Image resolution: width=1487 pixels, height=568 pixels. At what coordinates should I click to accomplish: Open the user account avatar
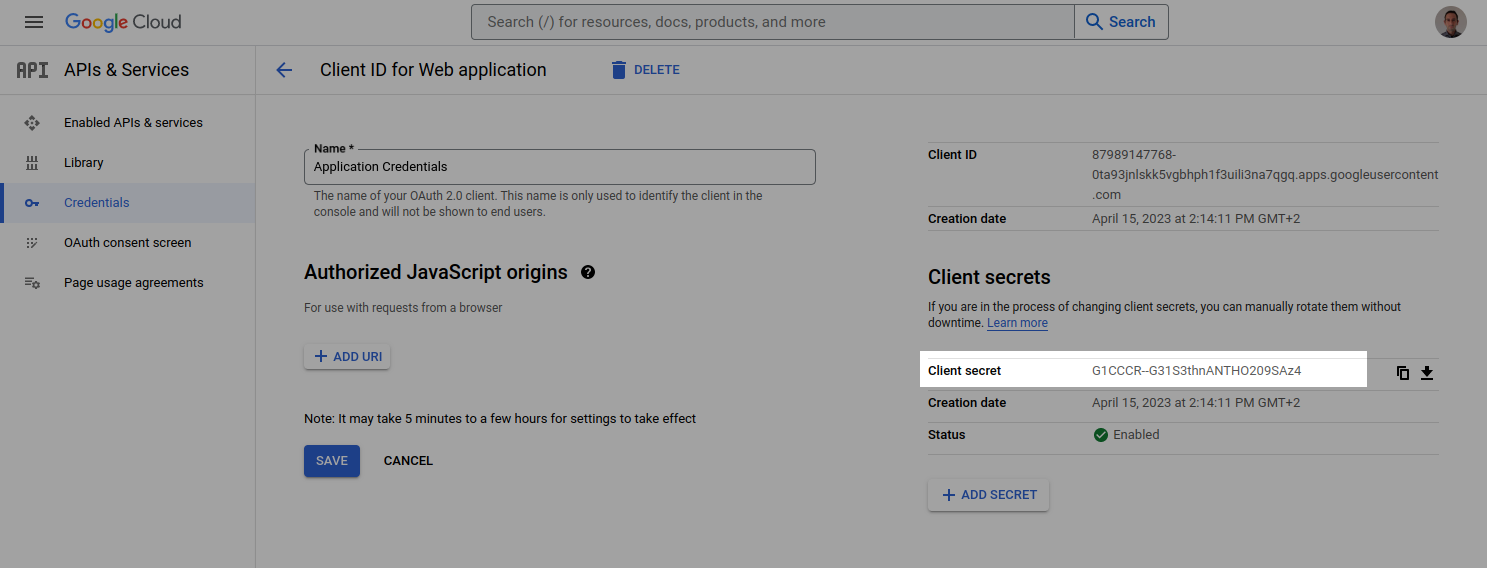click(x=1450, y=22)
